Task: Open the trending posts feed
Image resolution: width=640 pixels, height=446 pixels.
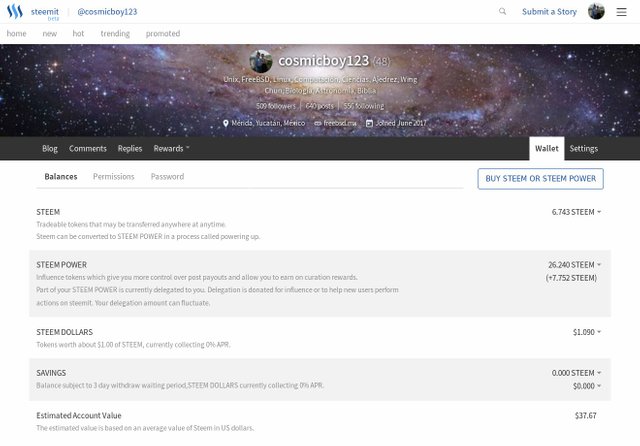Action: [115, 33]
